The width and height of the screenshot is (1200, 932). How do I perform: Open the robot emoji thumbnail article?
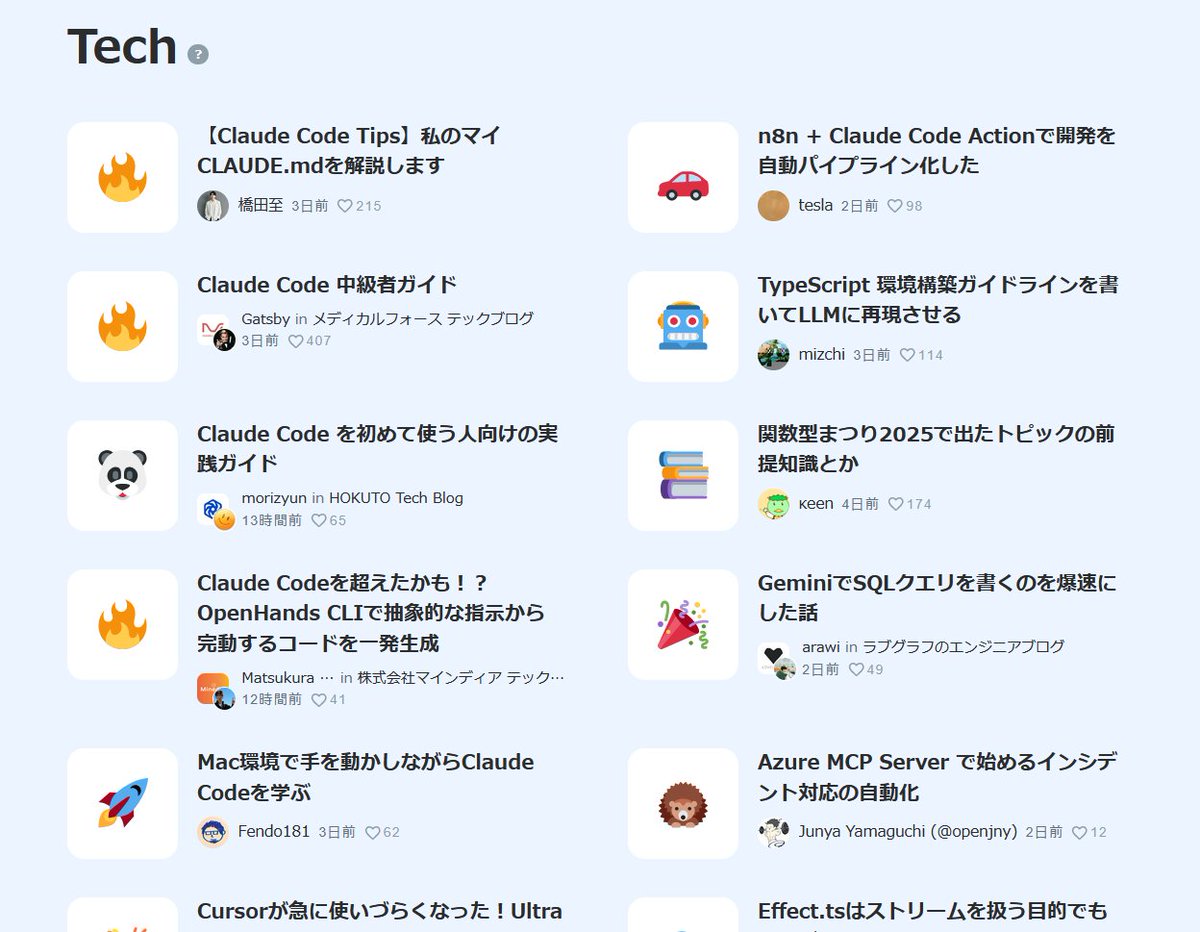pyautogui.click(x=683, y=326)
